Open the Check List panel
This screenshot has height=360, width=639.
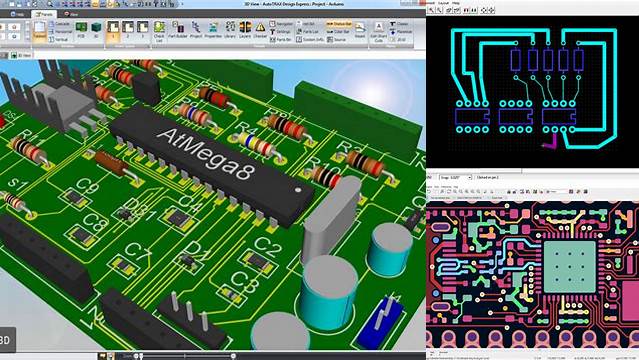[x=159, y=31]
